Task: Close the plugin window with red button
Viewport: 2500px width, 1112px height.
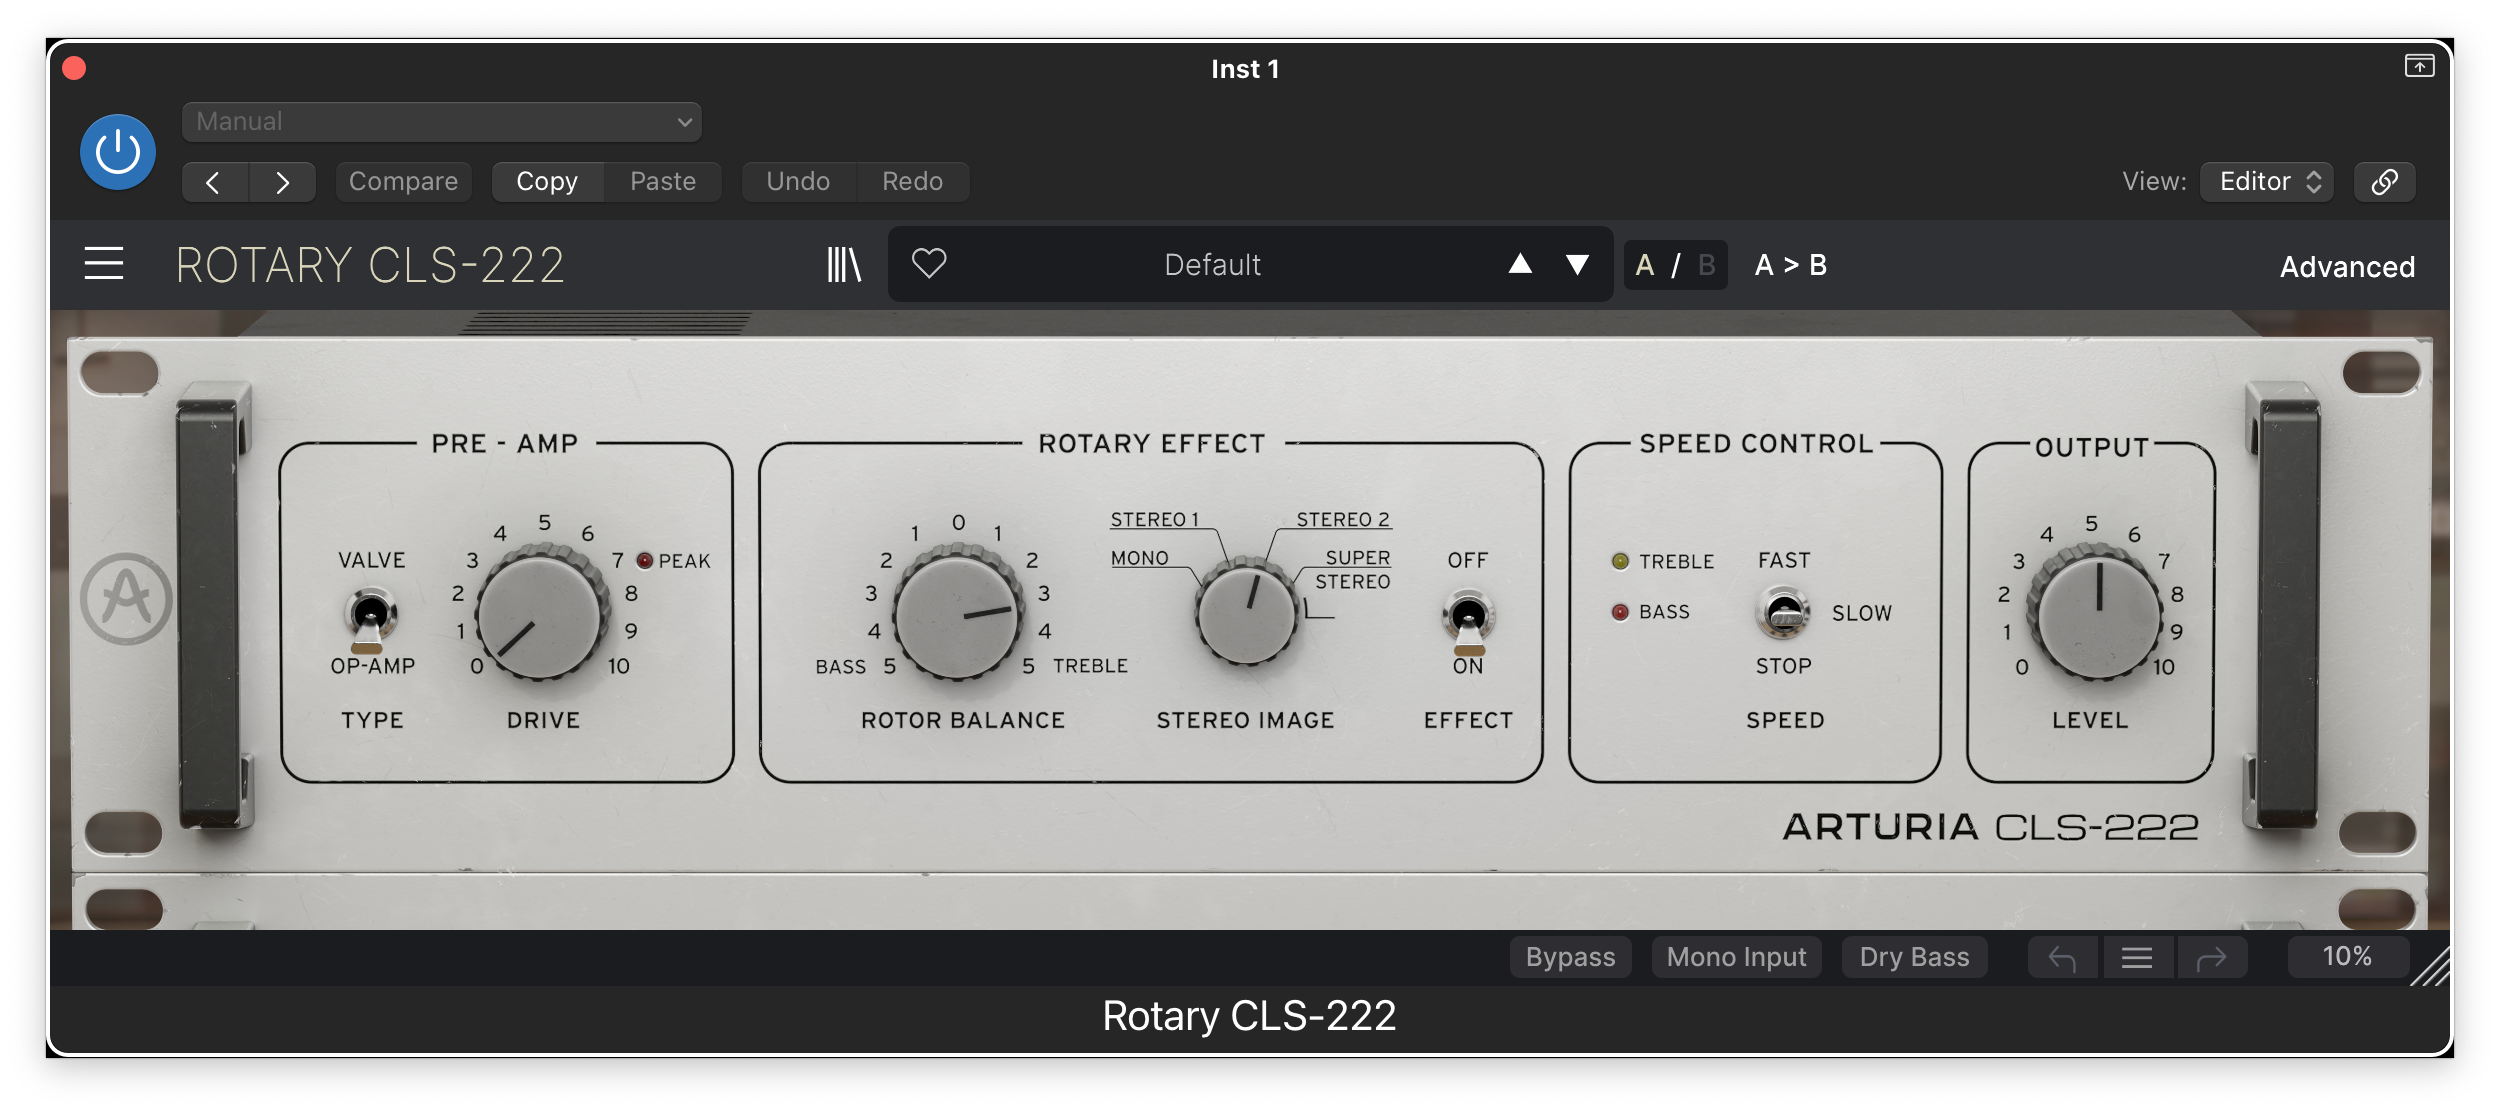Action: (x=74, y=68)
